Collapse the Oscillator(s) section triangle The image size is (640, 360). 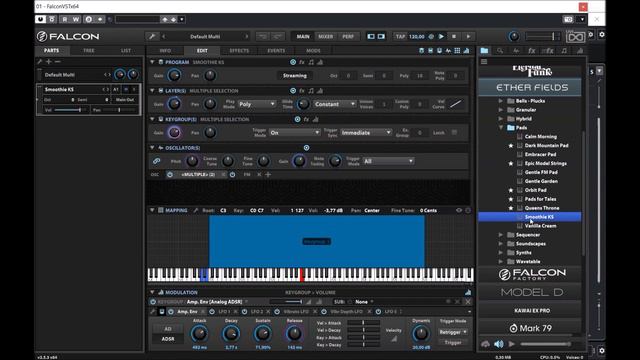pos(152,148)
